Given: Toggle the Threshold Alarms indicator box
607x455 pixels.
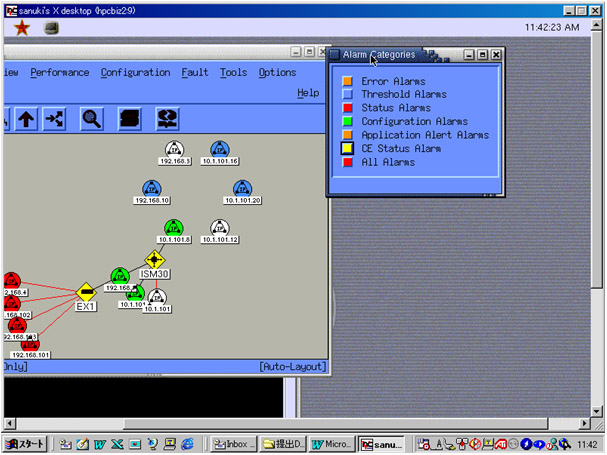Looking at the screenshot, I should (x=347, y=95).
